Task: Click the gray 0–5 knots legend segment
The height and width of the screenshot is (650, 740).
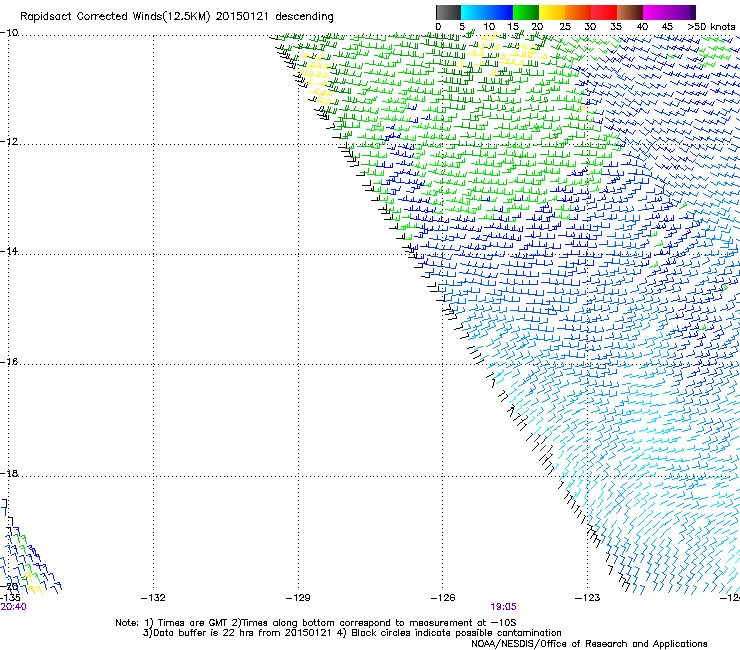Action: [448, 12]
